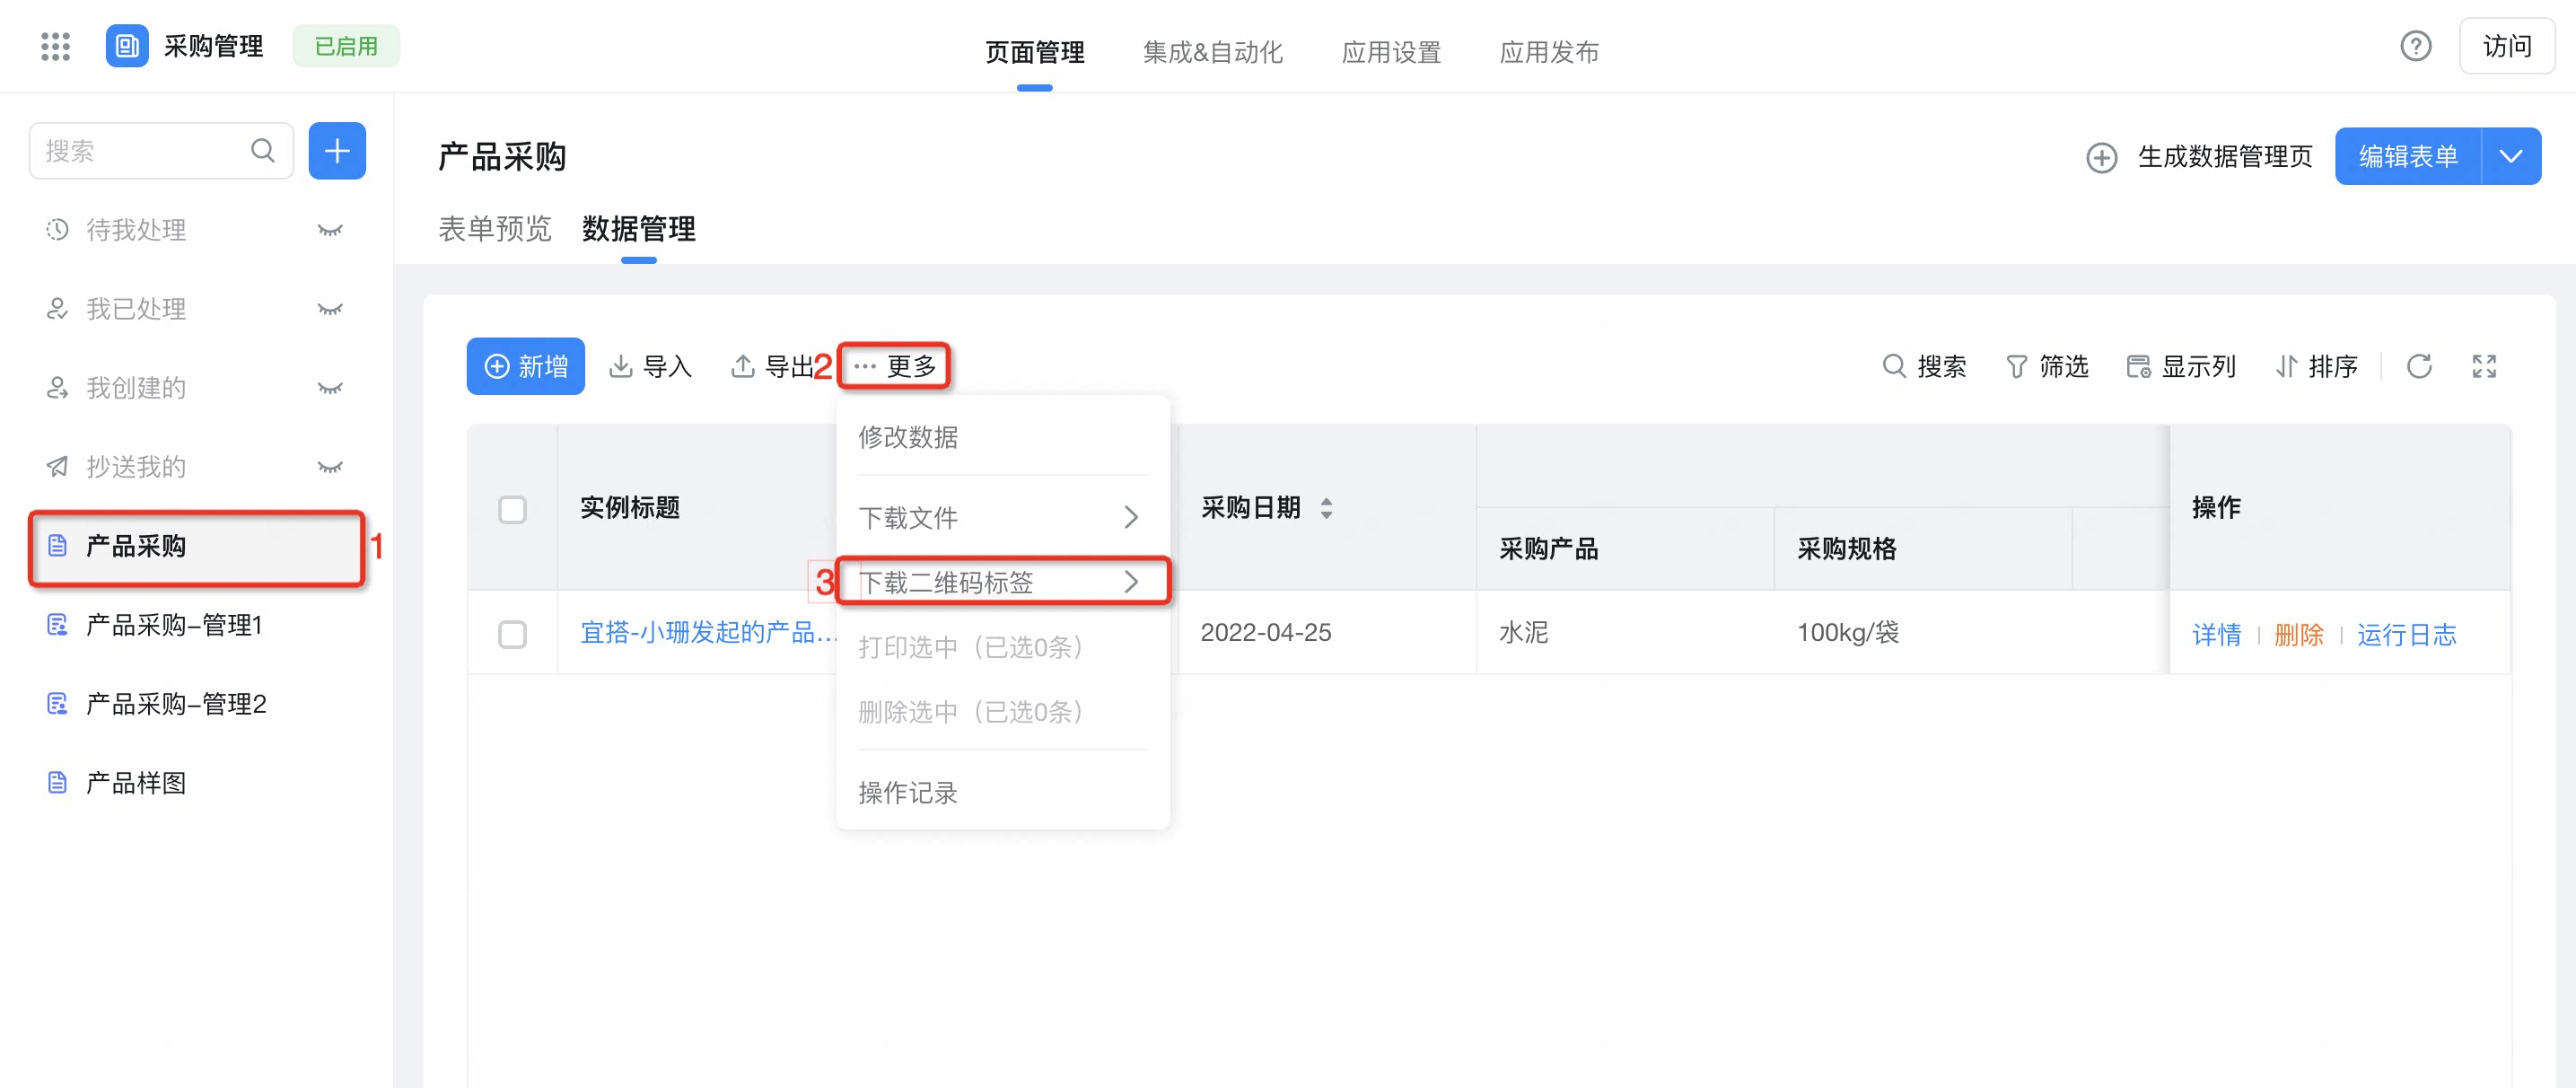Screen dimensions: 2576x1088
Task: Expand the 下载文件 submenu
Action: pos(1002,517)
